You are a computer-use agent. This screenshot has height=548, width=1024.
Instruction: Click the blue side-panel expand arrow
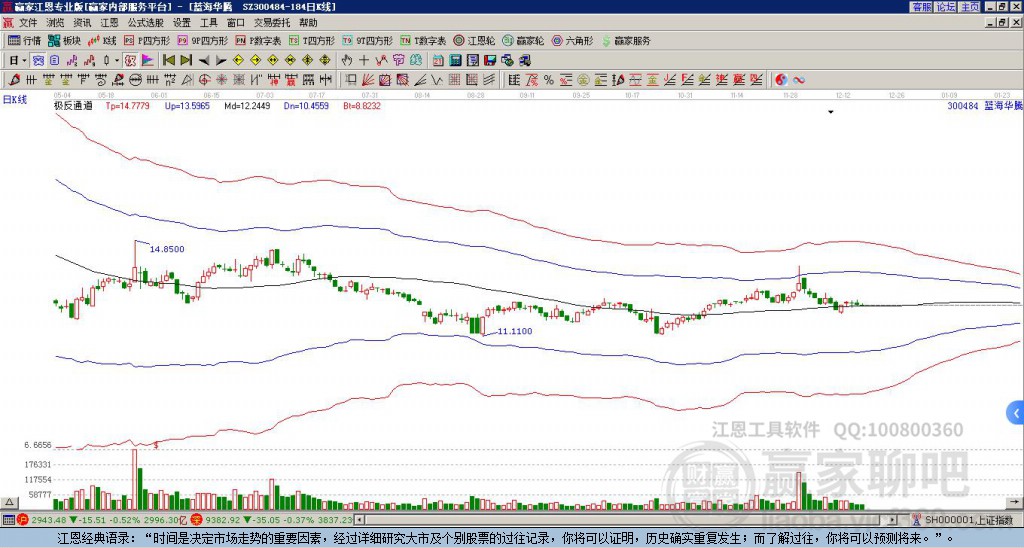coord(1016,413)
